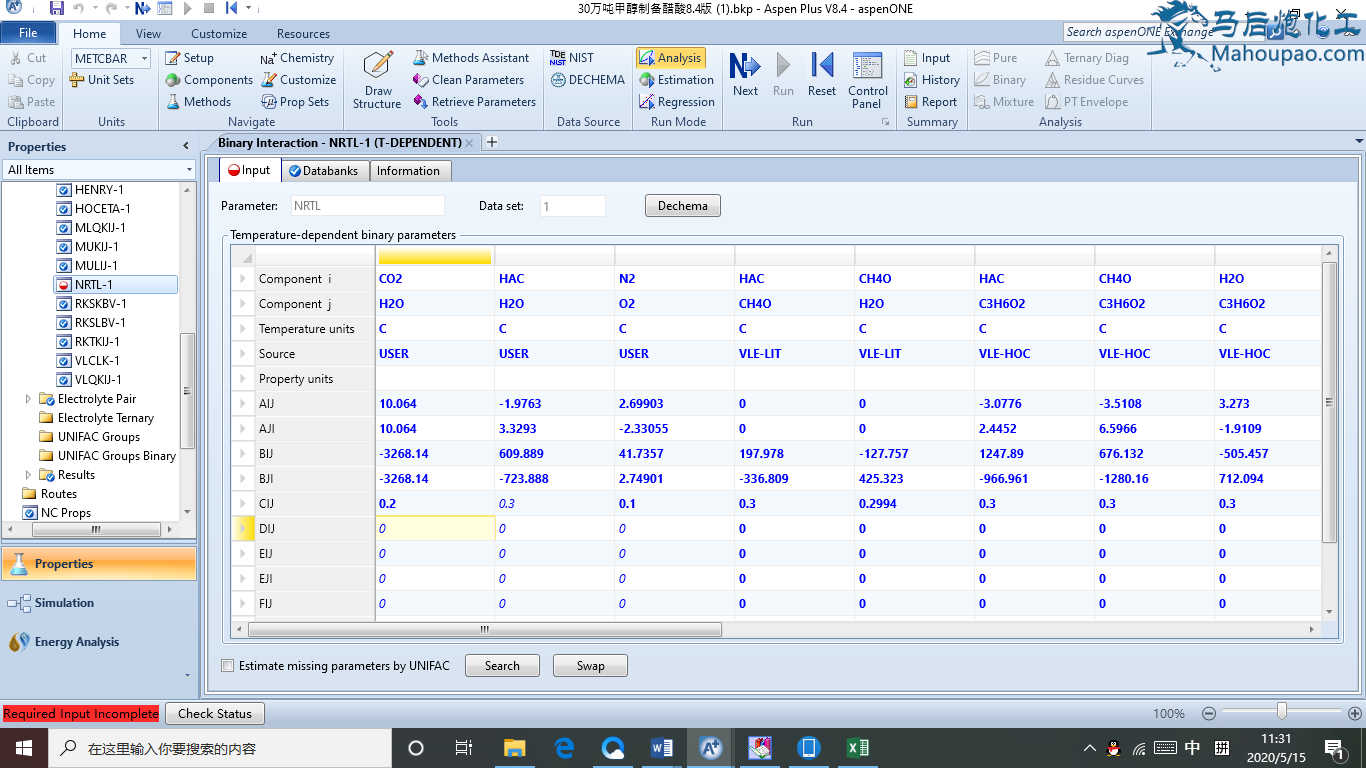The image size is (1366, 768).
Task: Expand the Electrolyte Pair folder
Action: click(x=28, y=399)
